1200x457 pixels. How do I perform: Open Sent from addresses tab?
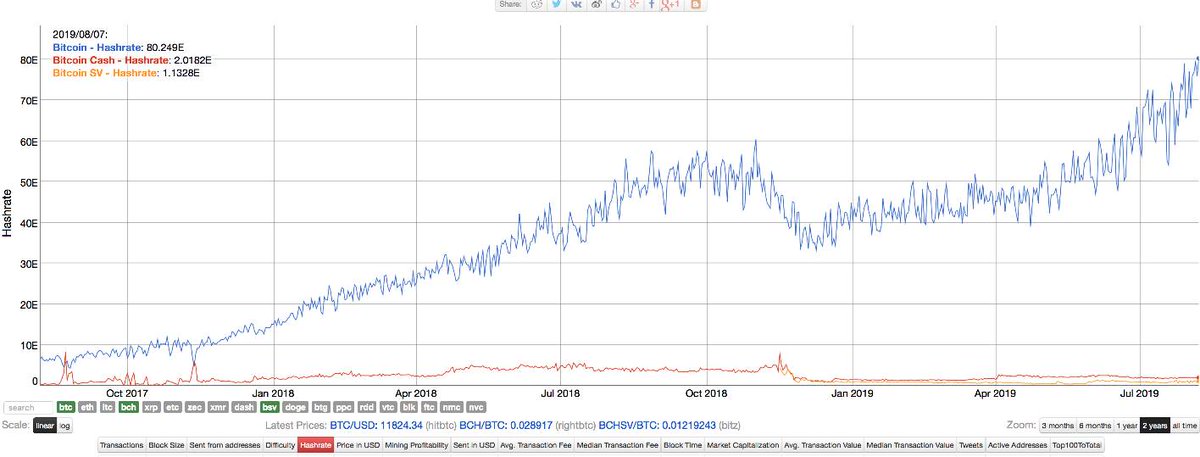coord(225,445)
